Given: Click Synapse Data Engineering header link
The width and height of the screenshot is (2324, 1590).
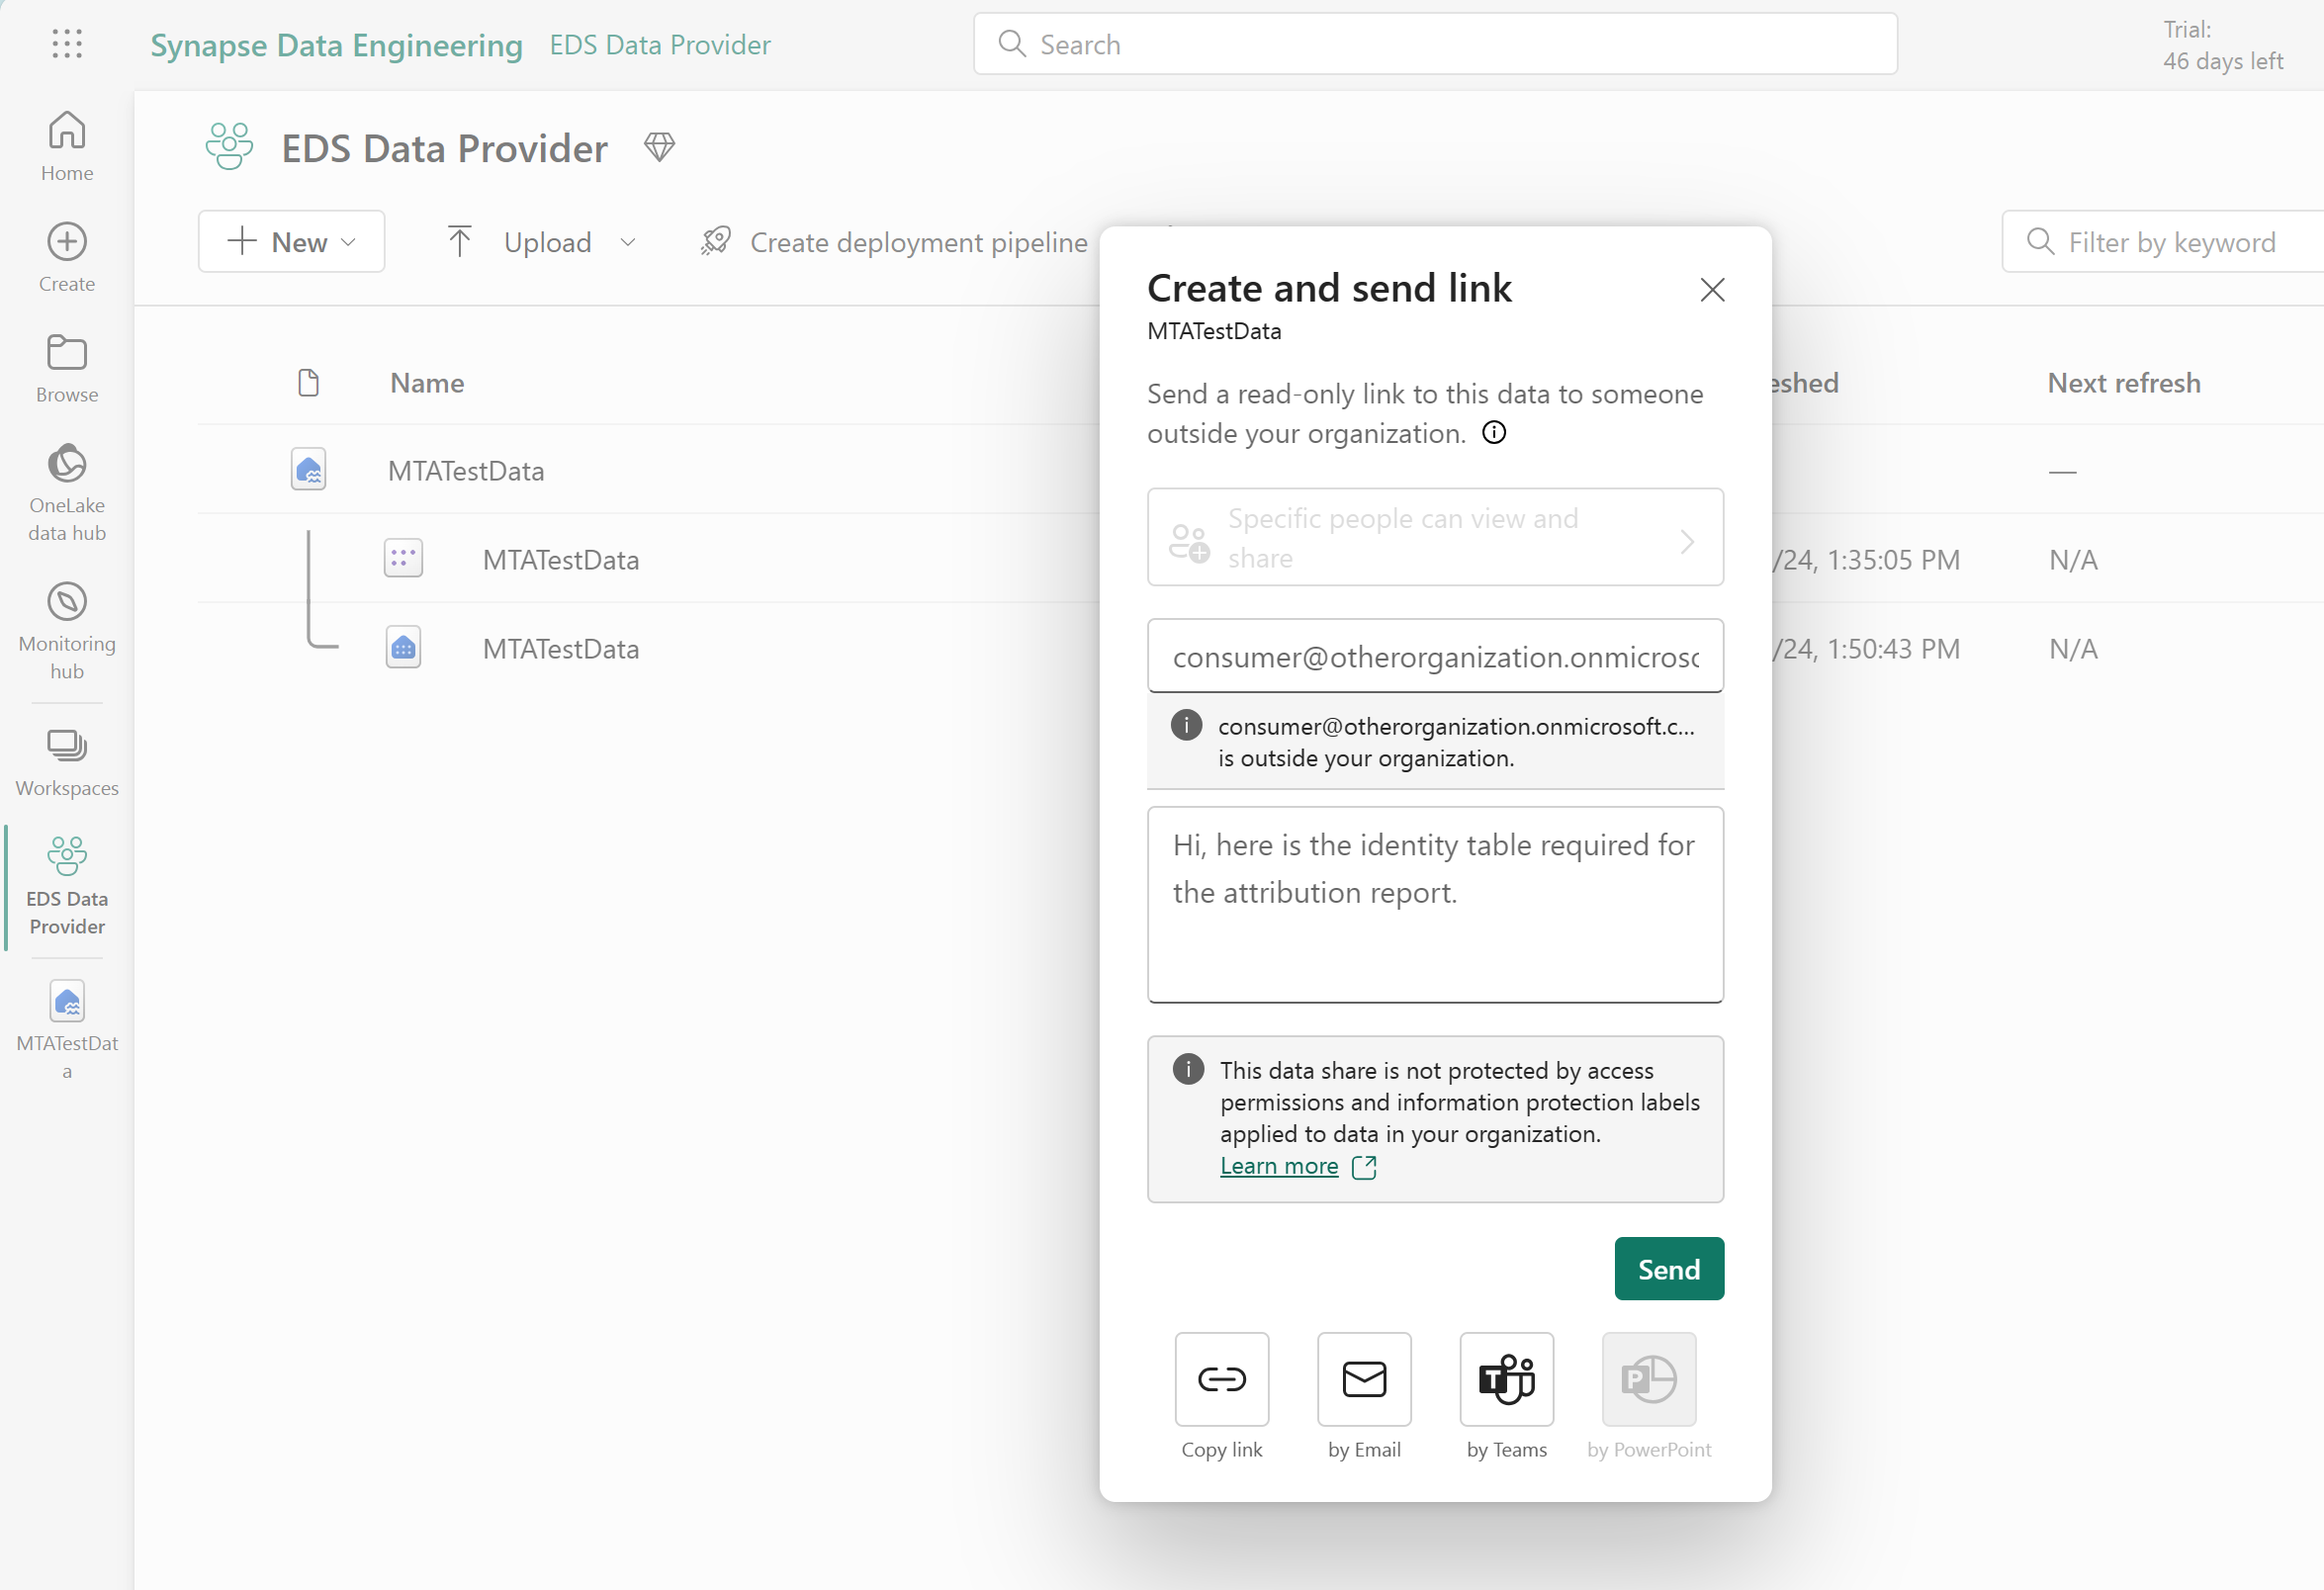Looking at the screenshot, I should tap(336, 45).
